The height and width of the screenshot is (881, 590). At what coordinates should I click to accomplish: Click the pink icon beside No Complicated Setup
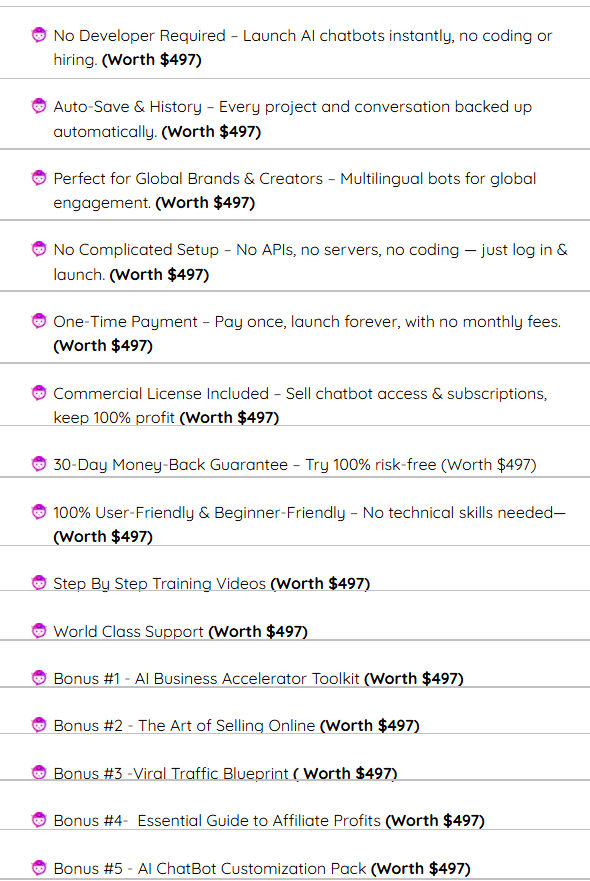[39, 249]
